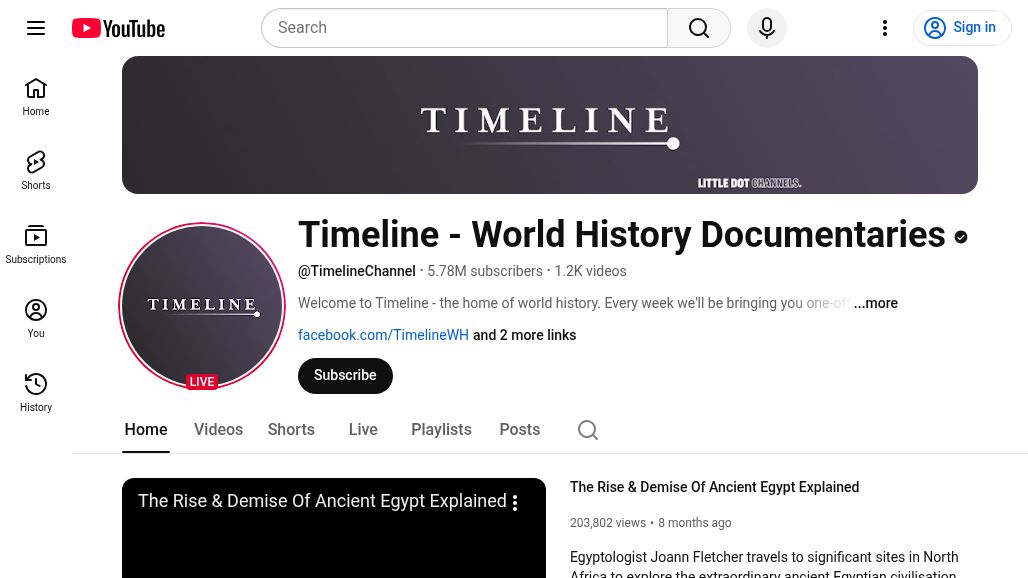Switch to the Videos tab
The image size is (1028, 578).
218,429
